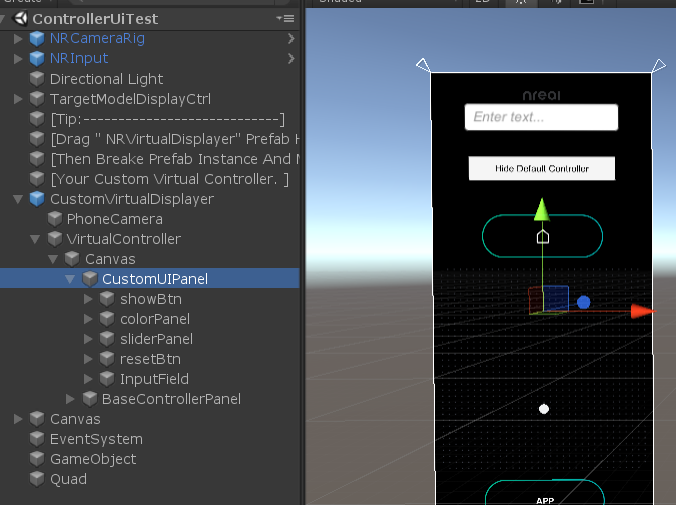Select the [Then Breake Prefab Instance row
676x505 pixels.
(x=150, y=159)
